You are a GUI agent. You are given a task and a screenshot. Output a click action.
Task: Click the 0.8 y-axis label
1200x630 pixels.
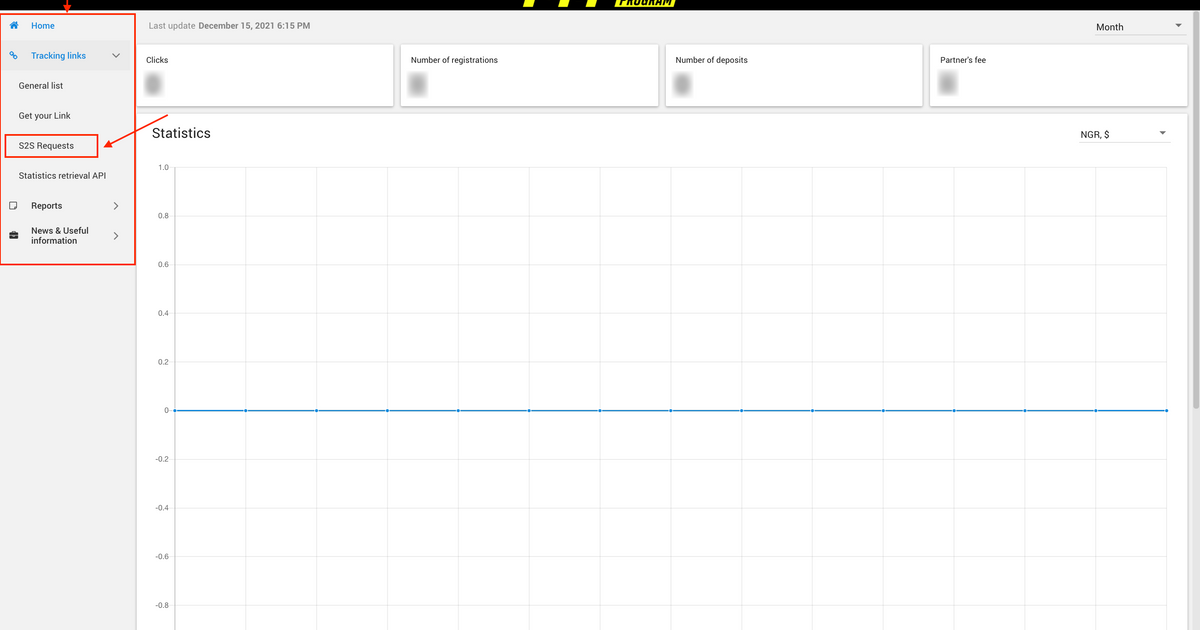(x=163, y=216)
